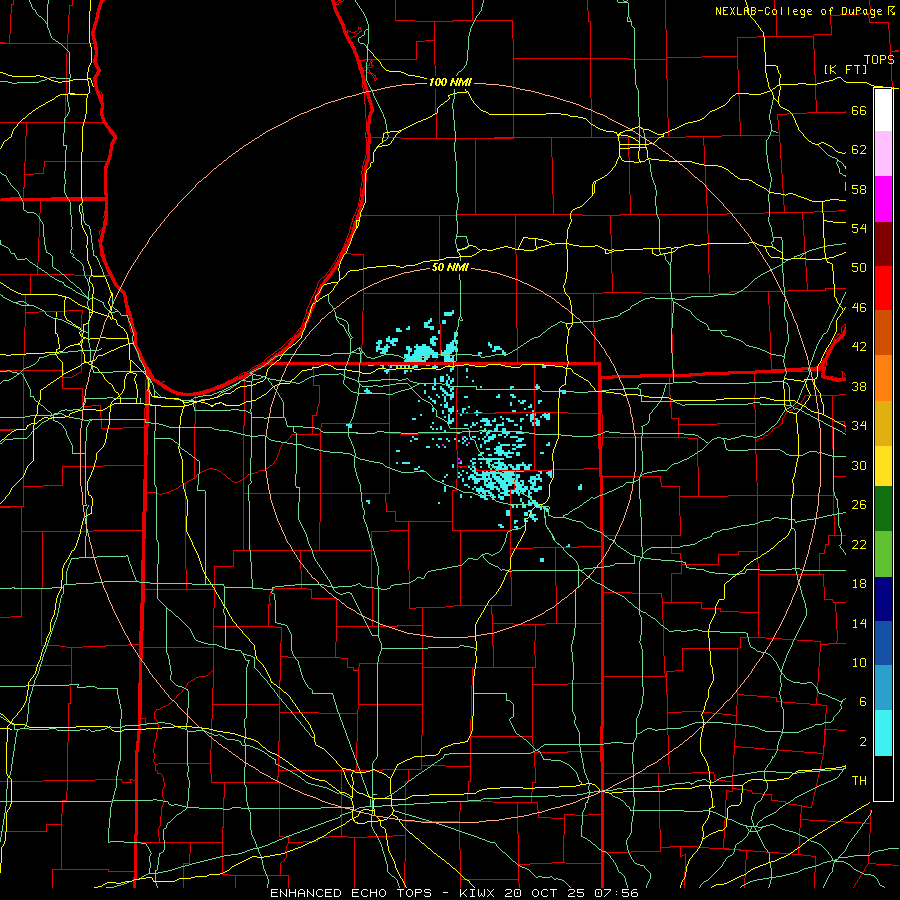900x900 pixels.
Task: Click the magenta swatch between 54 and 58
Action: [x=883, y=199]
